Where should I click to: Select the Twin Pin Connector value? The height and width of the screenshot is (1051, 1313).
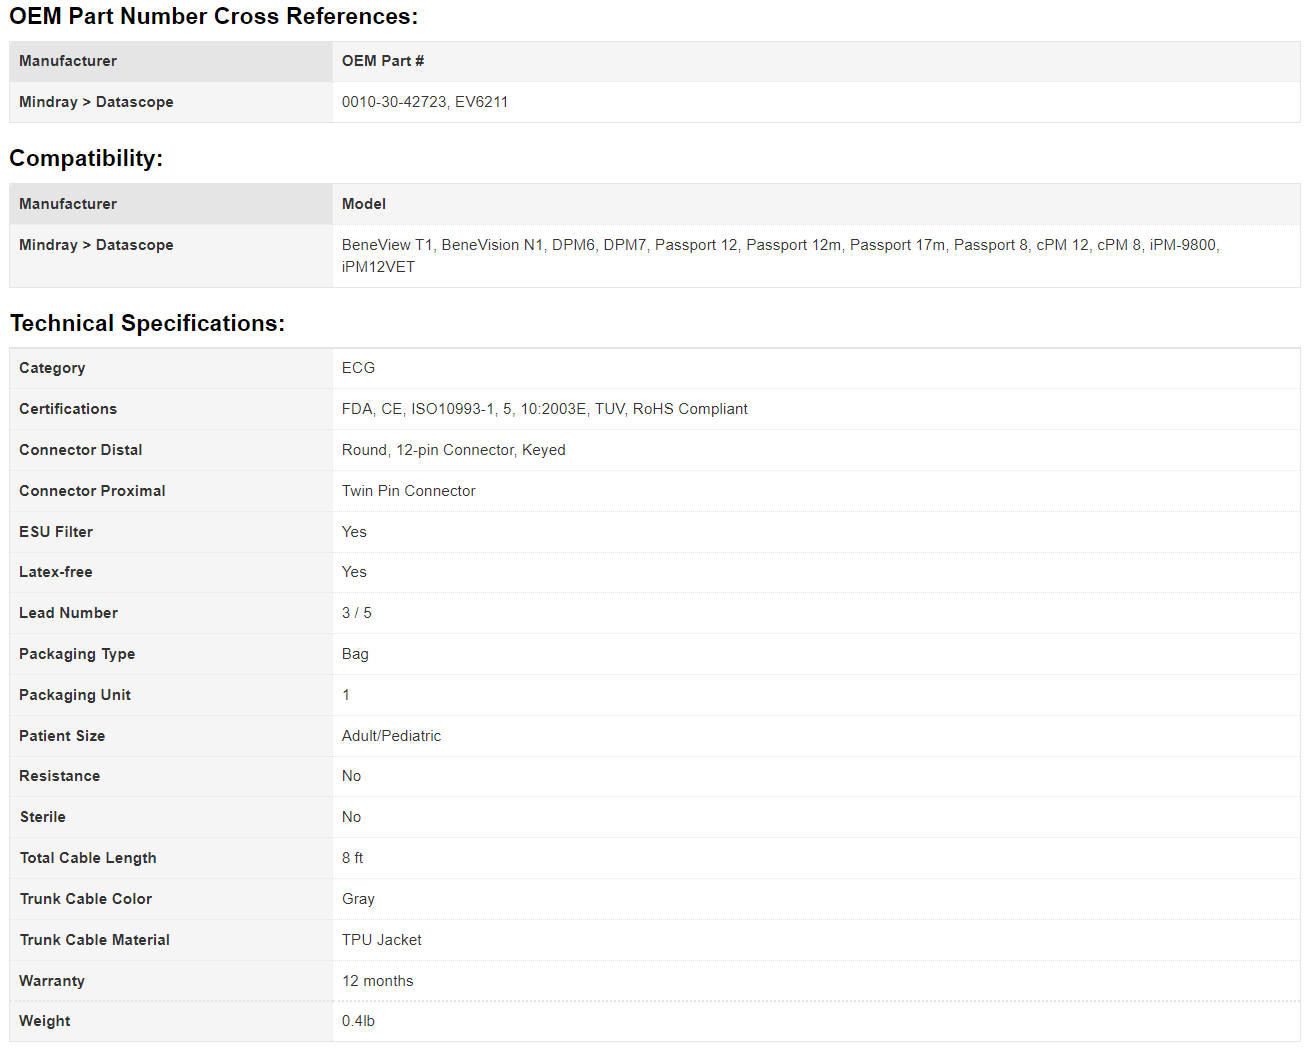coord(409,491)
